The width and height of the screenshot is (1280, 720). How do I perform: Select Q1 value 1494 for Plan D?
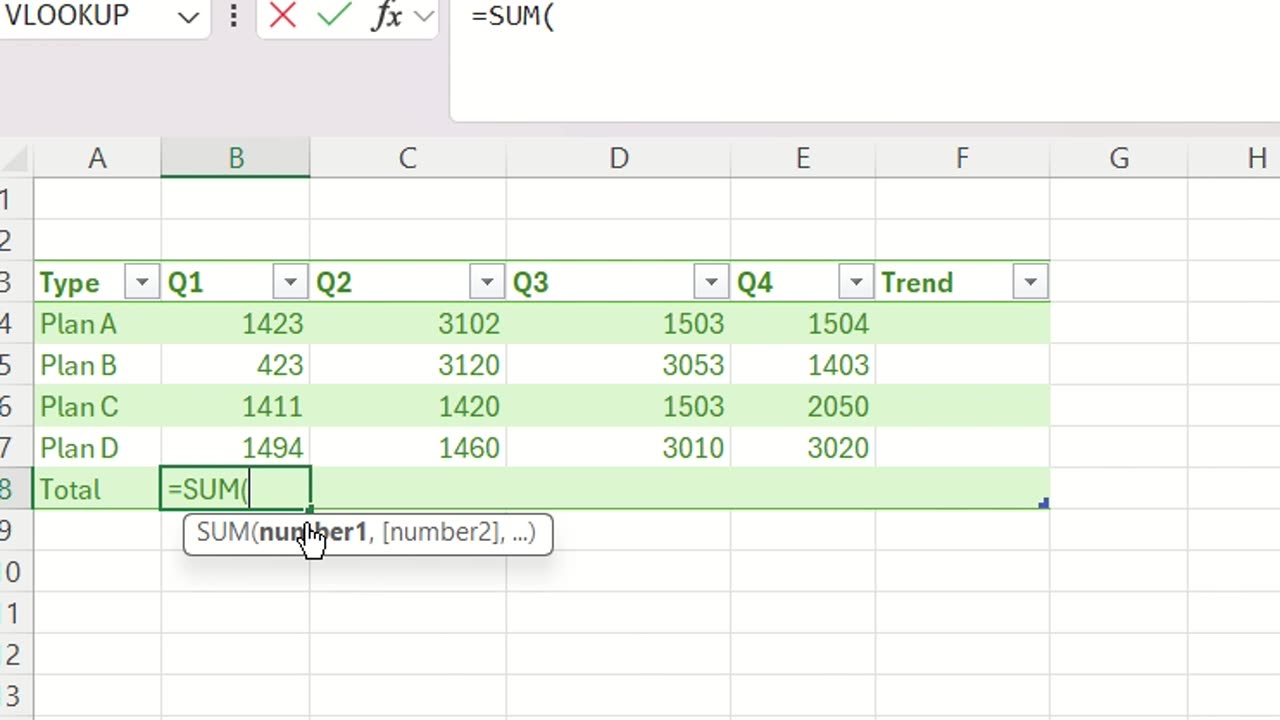pyautogui.click(x=236, y=447)
